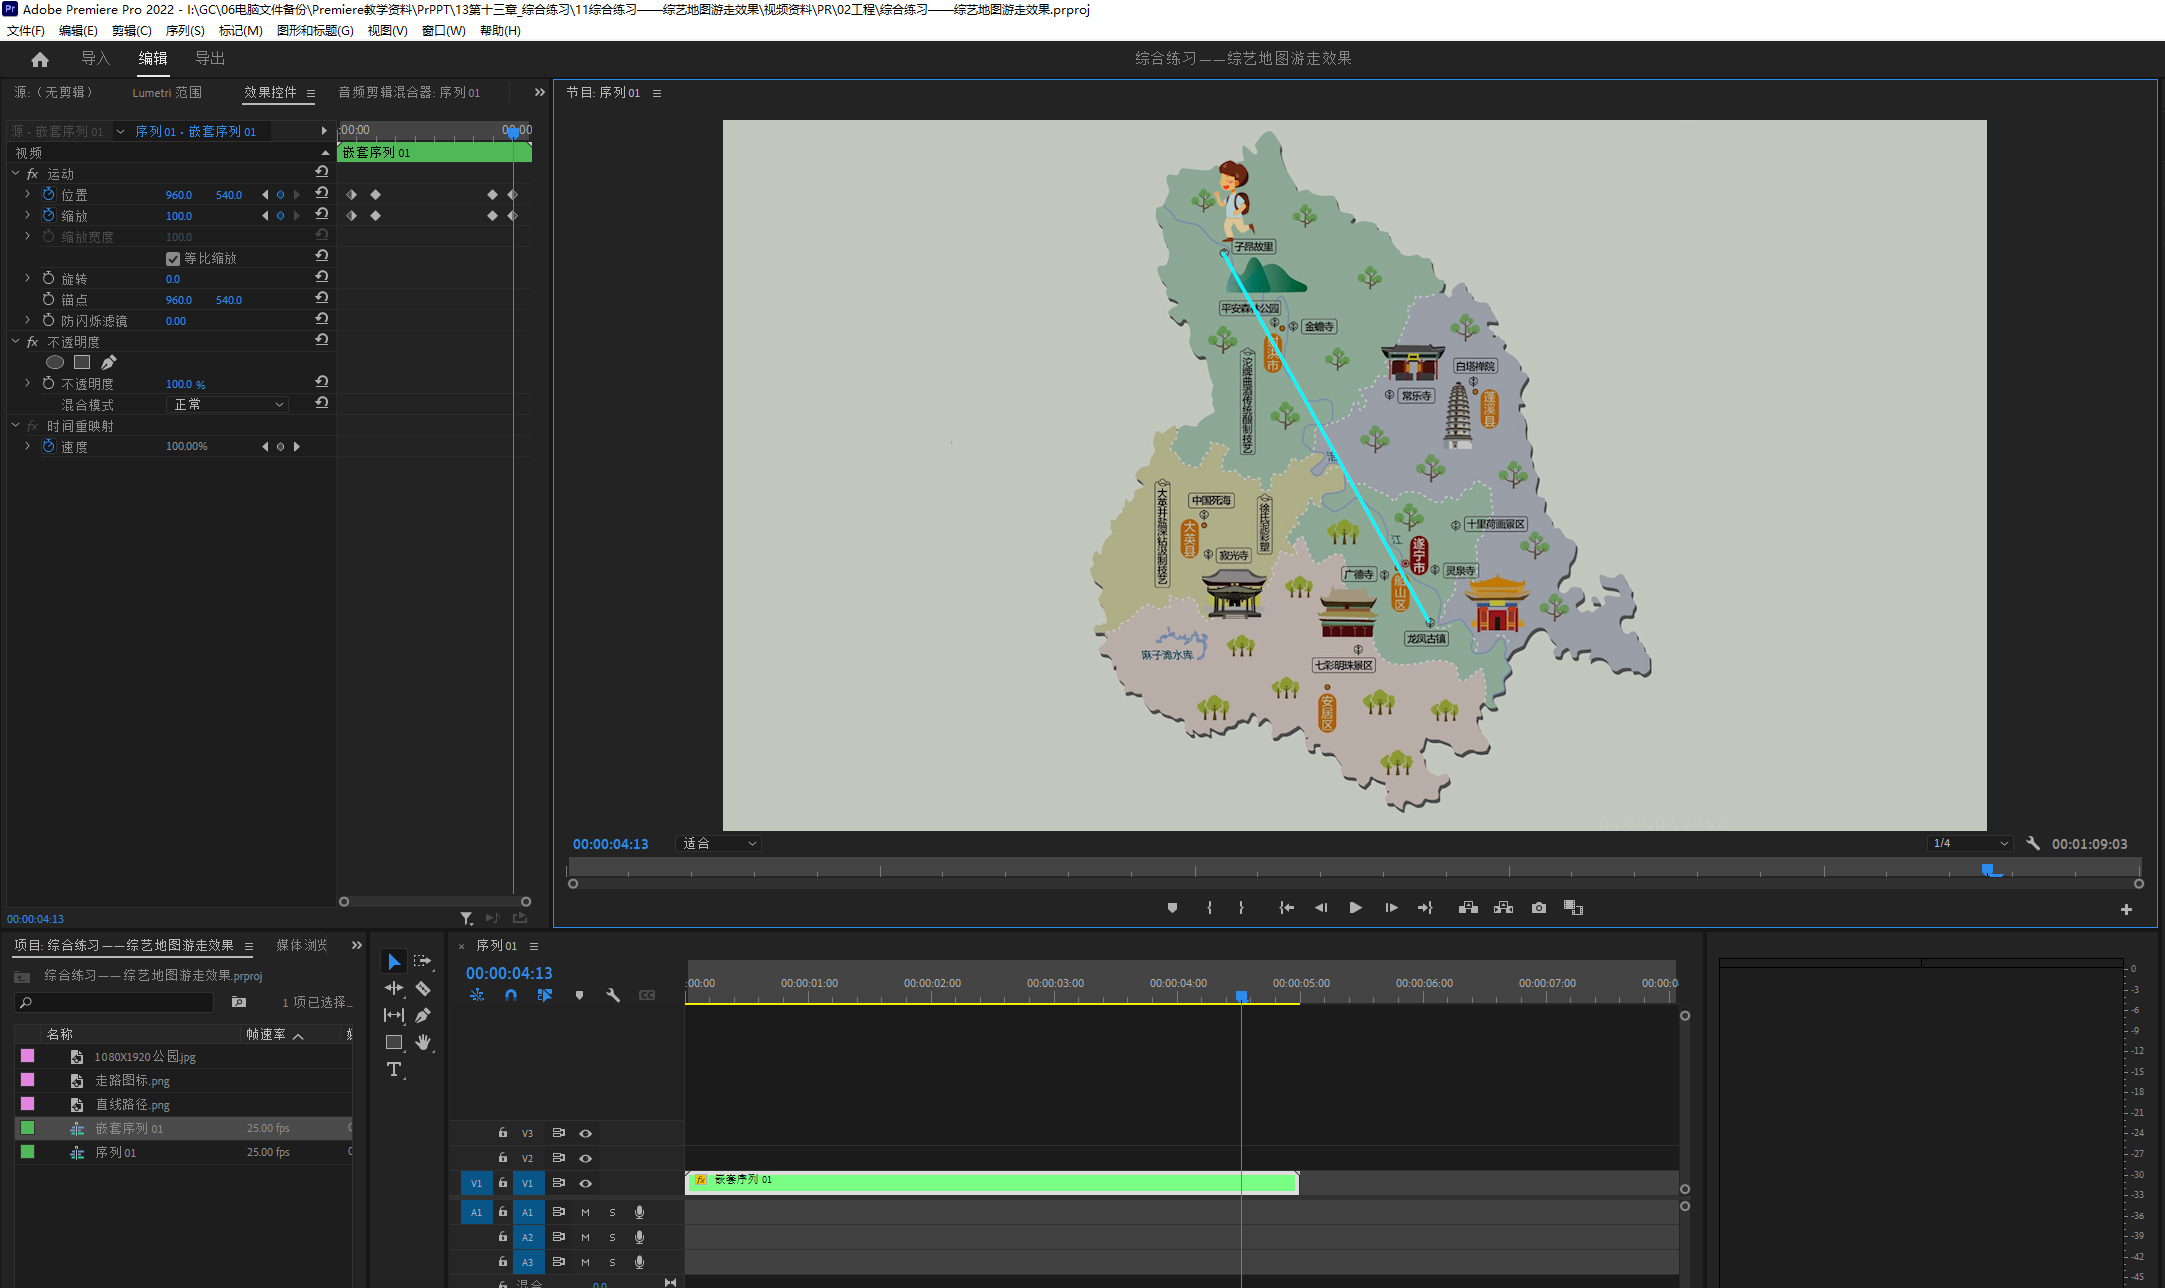
Task: Mute the A1 audio track
Action: click(x=586, y=1212)
